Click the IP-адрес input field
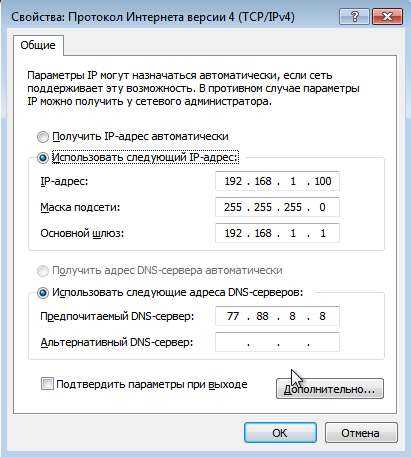This screenshot has width=411, height=457. 277,181
